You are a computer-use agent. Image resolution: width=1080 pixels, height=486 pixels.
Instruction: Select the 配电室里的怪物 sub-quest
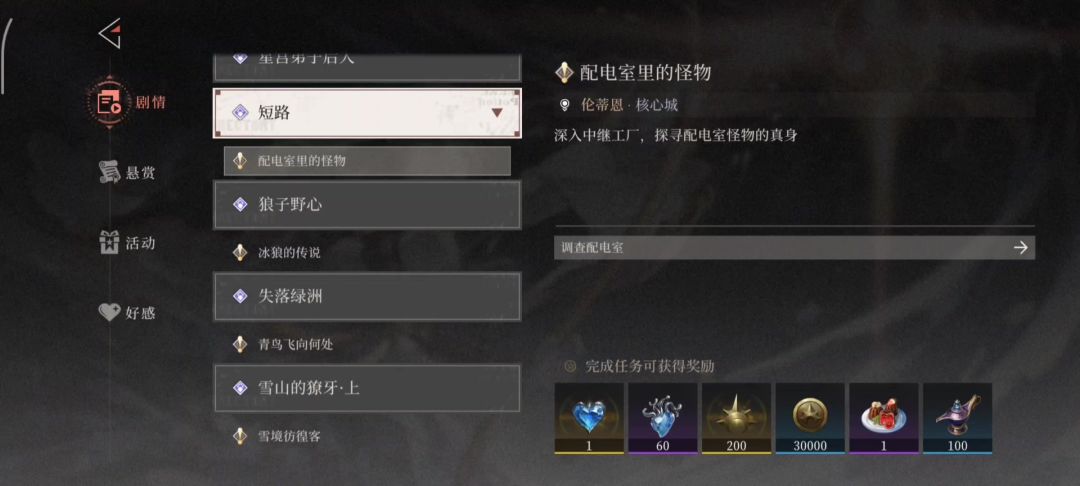[367, 161]
